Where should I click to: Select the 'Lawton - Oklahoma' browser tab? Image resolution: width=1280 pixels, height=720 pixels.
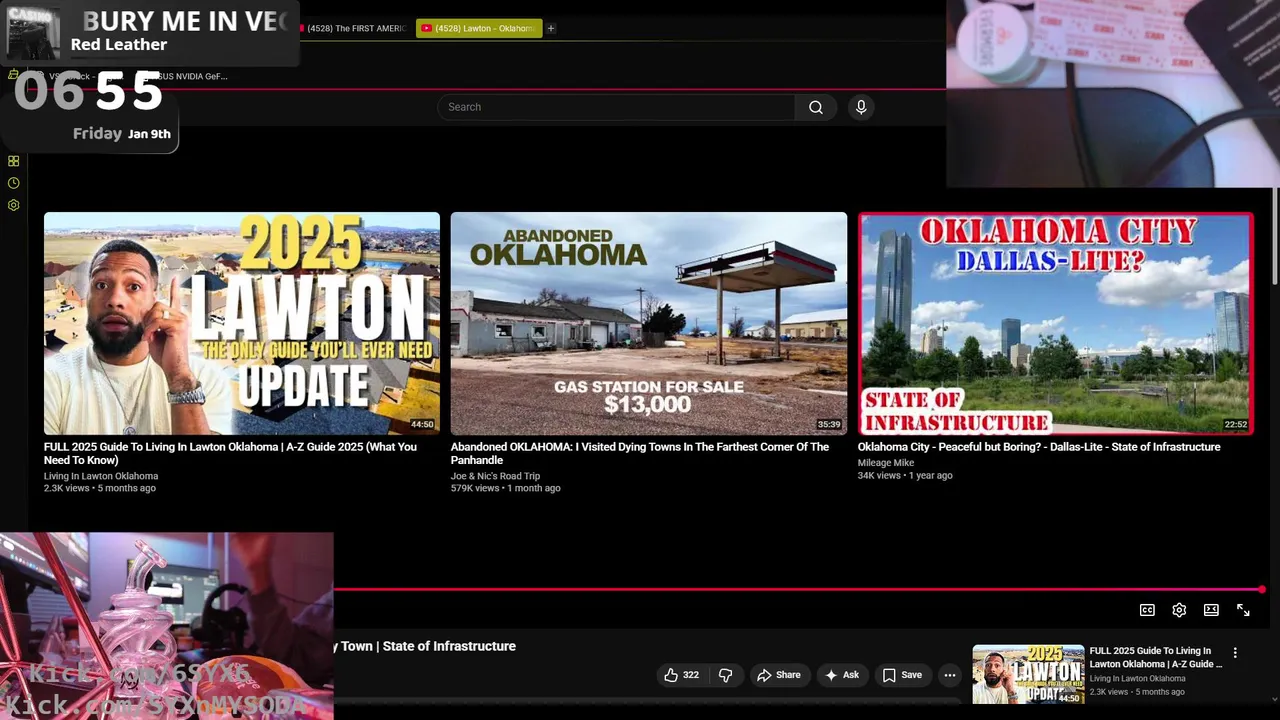(x=479, y=28)
